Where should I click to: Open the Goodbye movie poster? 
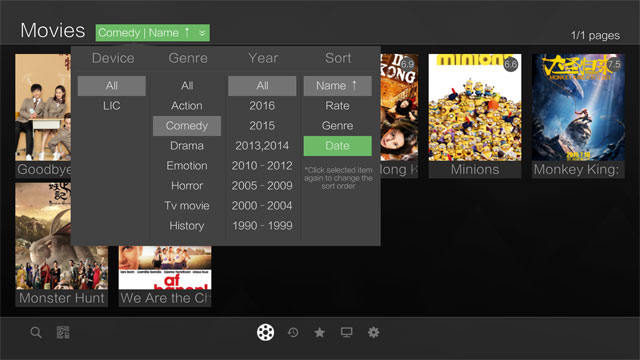pyautogui.click(x=43, y=107)
